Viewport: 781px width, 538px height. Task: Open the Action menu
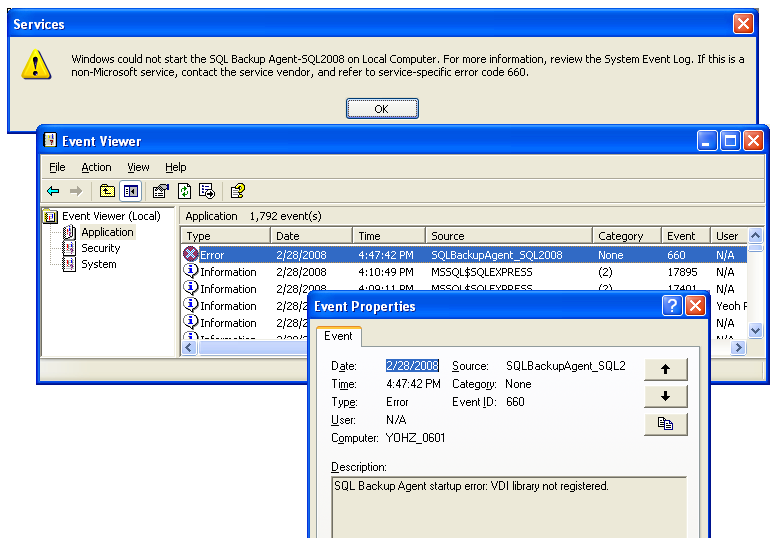click(x=96, y=167)
